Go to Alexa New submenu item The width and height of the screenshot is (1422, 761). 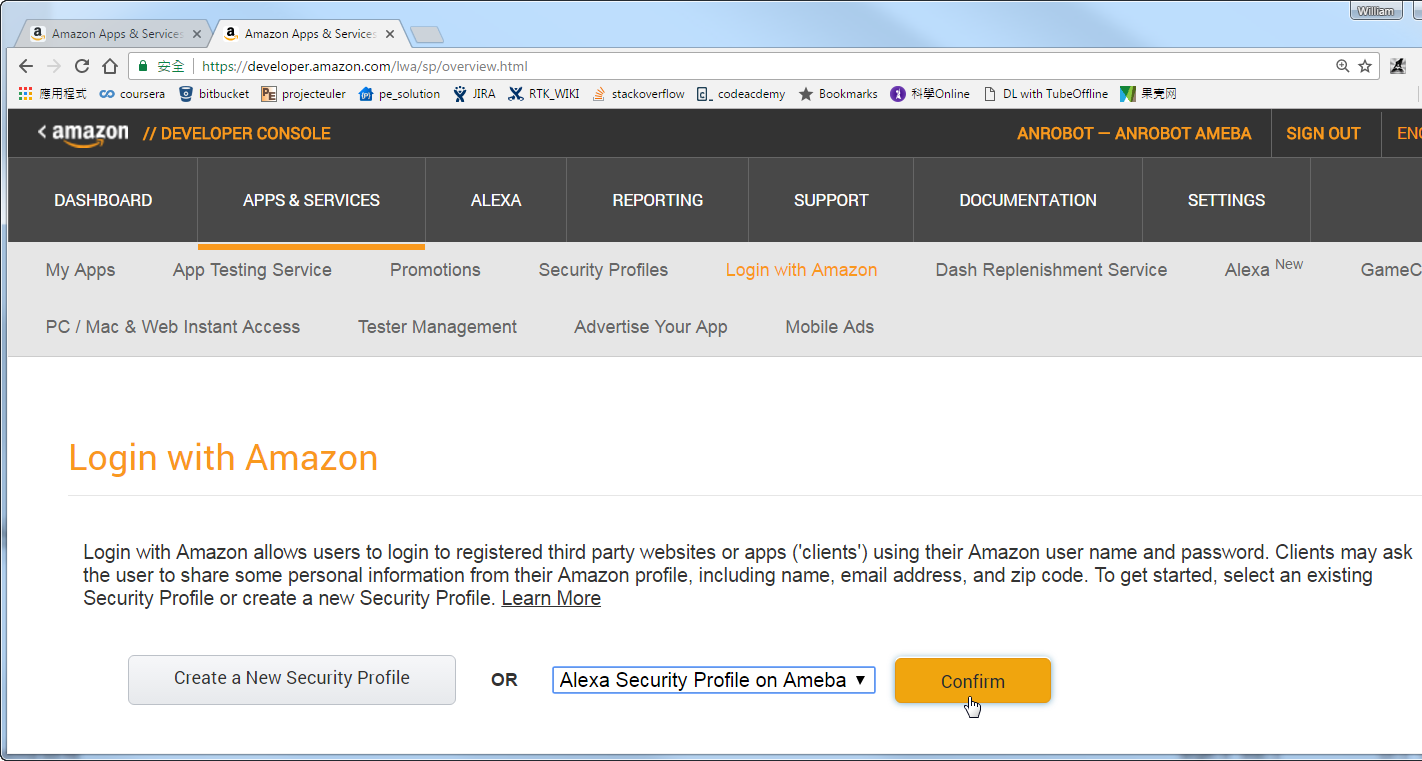tap(1264, 268)
